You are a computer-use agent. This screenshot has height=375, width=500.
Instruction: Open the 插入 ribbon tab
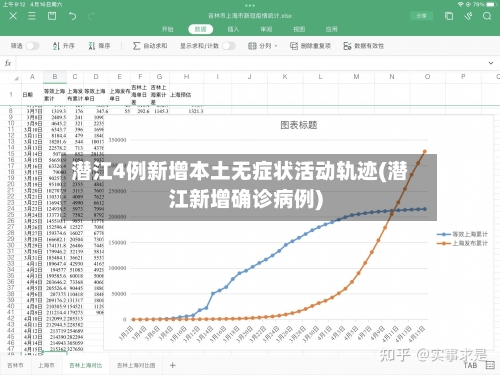233,29
